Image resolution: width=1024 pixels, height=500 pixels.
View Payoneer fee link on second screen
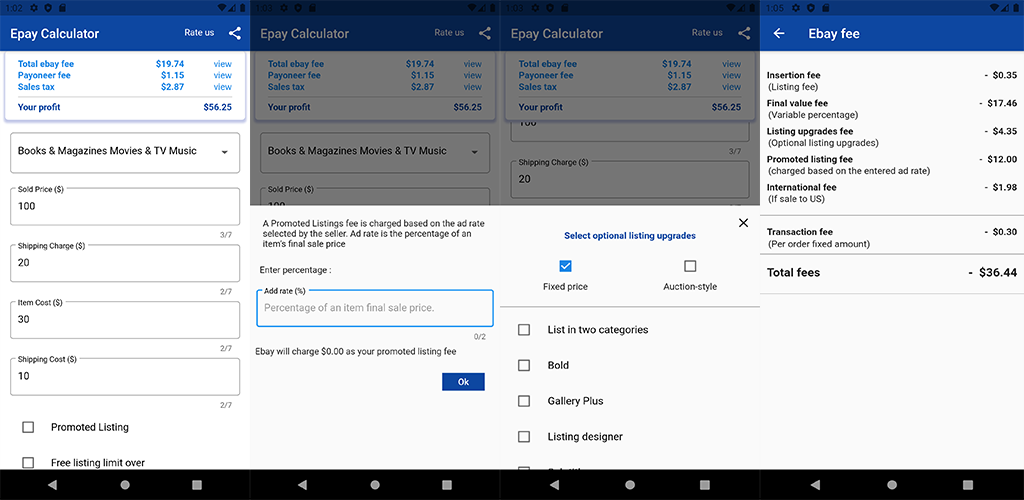point(473,75)
